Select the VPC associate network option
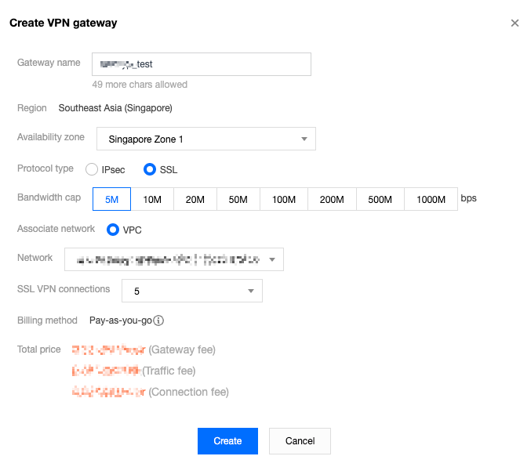The height and width of the screenshot is (467, 531). [113, 230]
